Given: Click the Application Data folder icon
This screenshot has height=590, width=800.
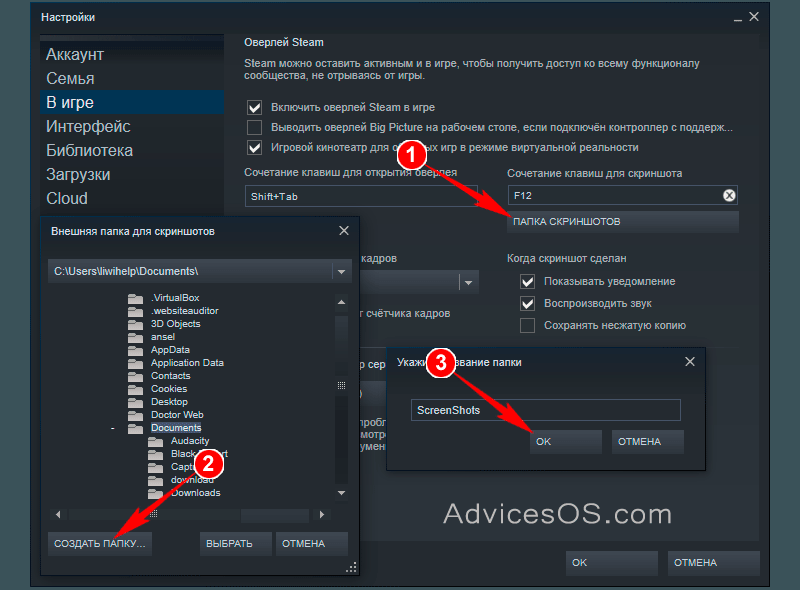Looking at the screenshot, I should coord(135,363).
